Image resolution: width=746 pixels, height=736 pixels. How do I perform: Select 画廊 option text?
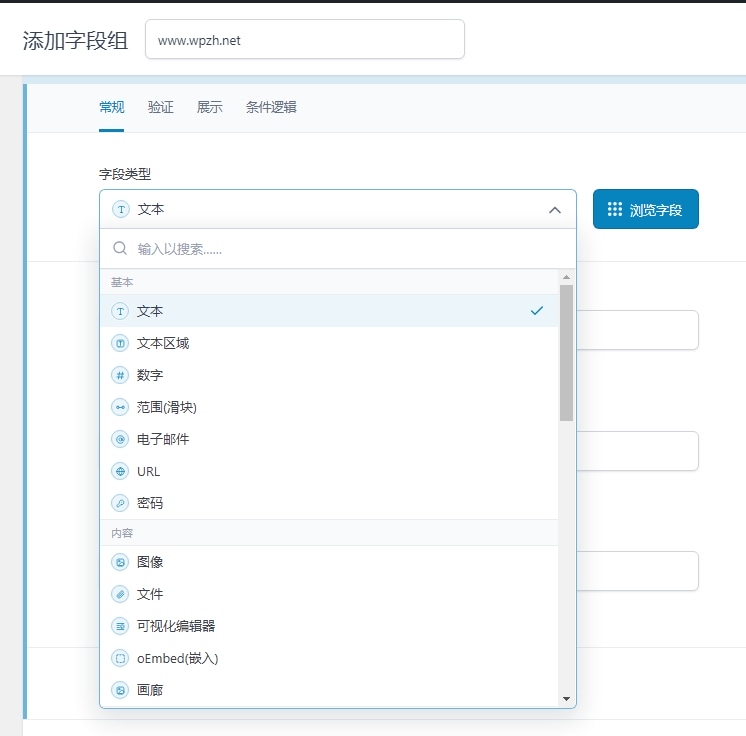[x=150, y=690]
